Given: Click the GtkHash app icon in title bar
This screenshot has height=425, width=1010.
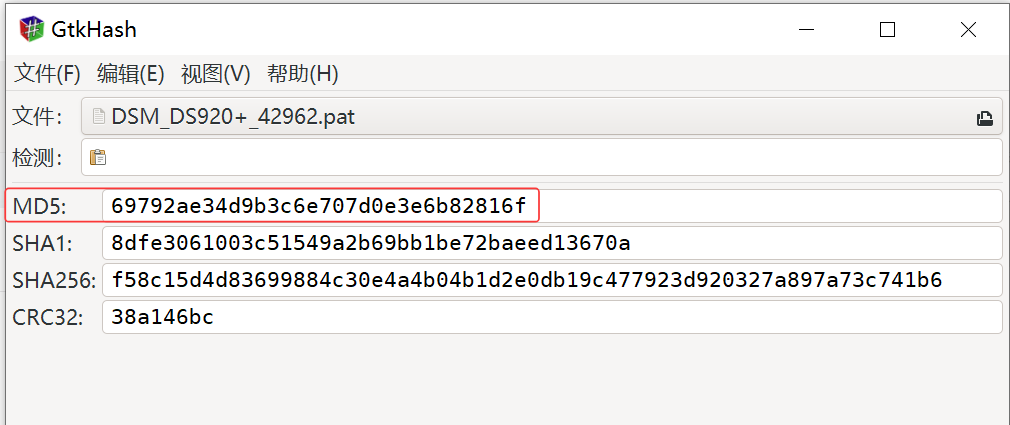Looking at the screenshot, I should pyautogui.click(x=32, y=29).
